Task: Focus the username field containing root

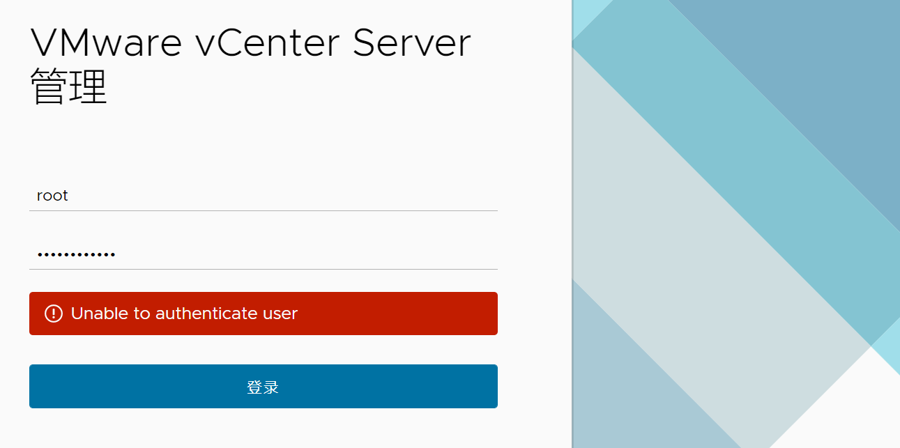Action: click(x=263, y=196)
